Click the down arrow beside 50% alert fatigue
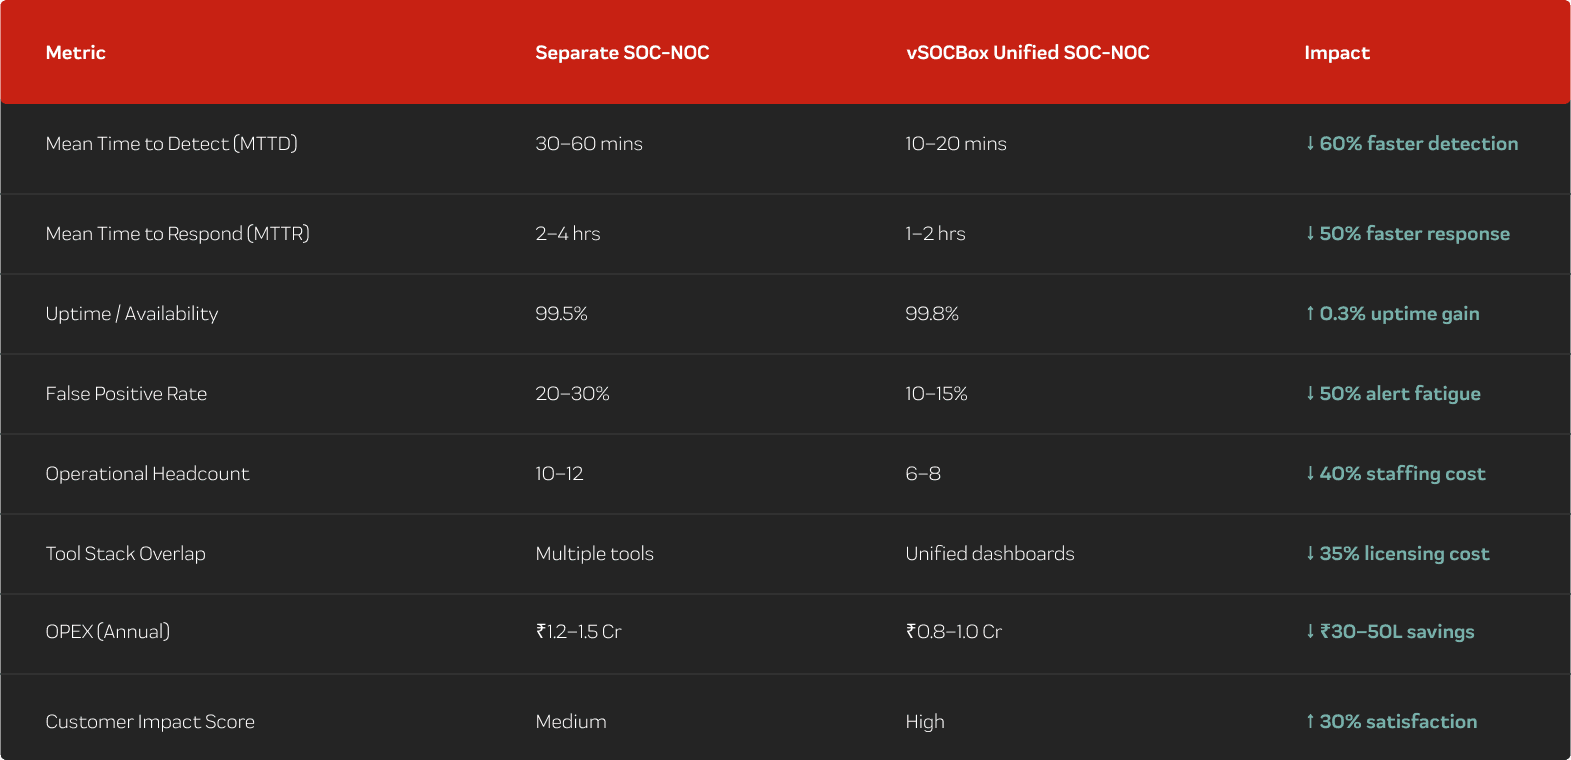 (1310, 393)
